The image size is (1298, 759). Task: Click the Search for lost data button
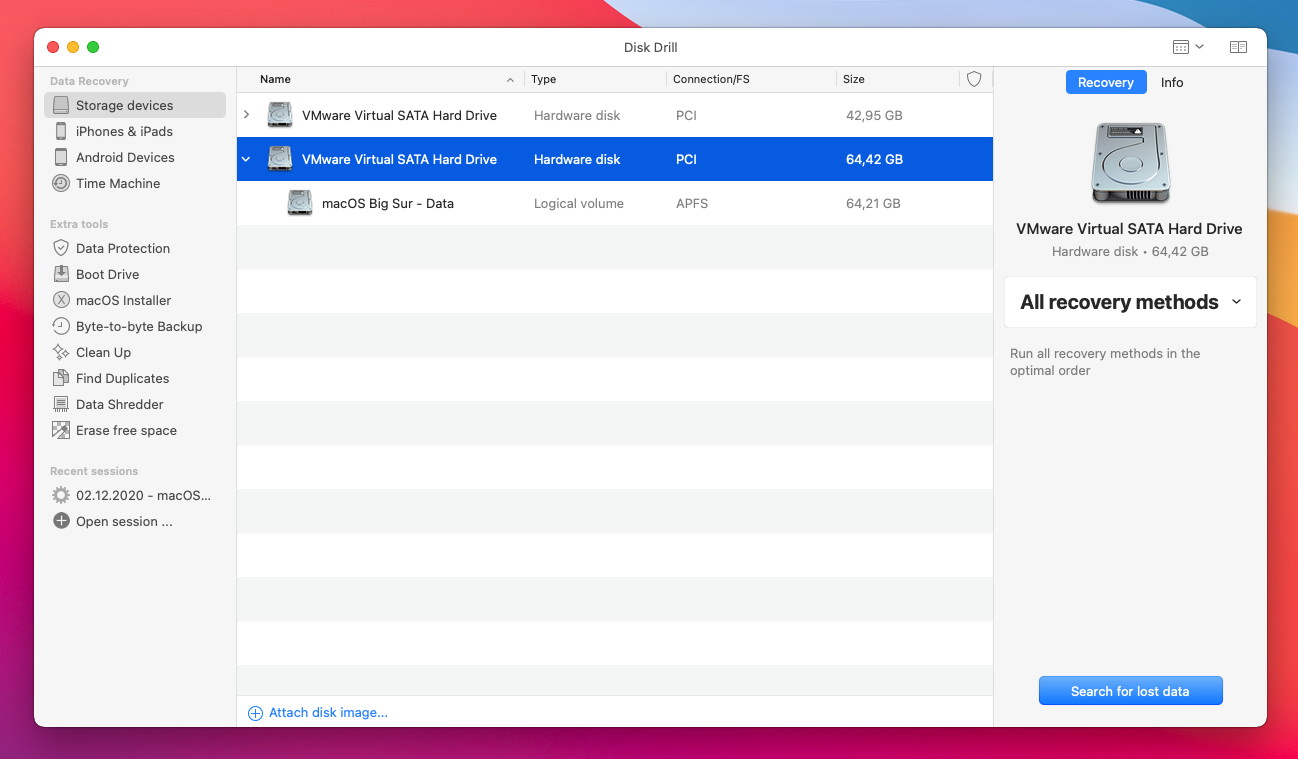tap(1130, 691)
